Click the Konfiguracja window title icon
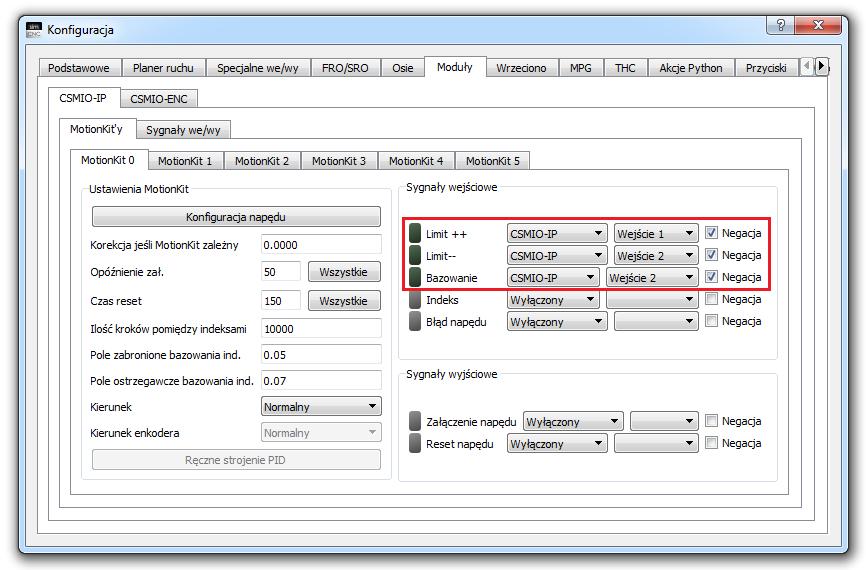The width and height of the screenshot is (866, 570). point(34,29)
